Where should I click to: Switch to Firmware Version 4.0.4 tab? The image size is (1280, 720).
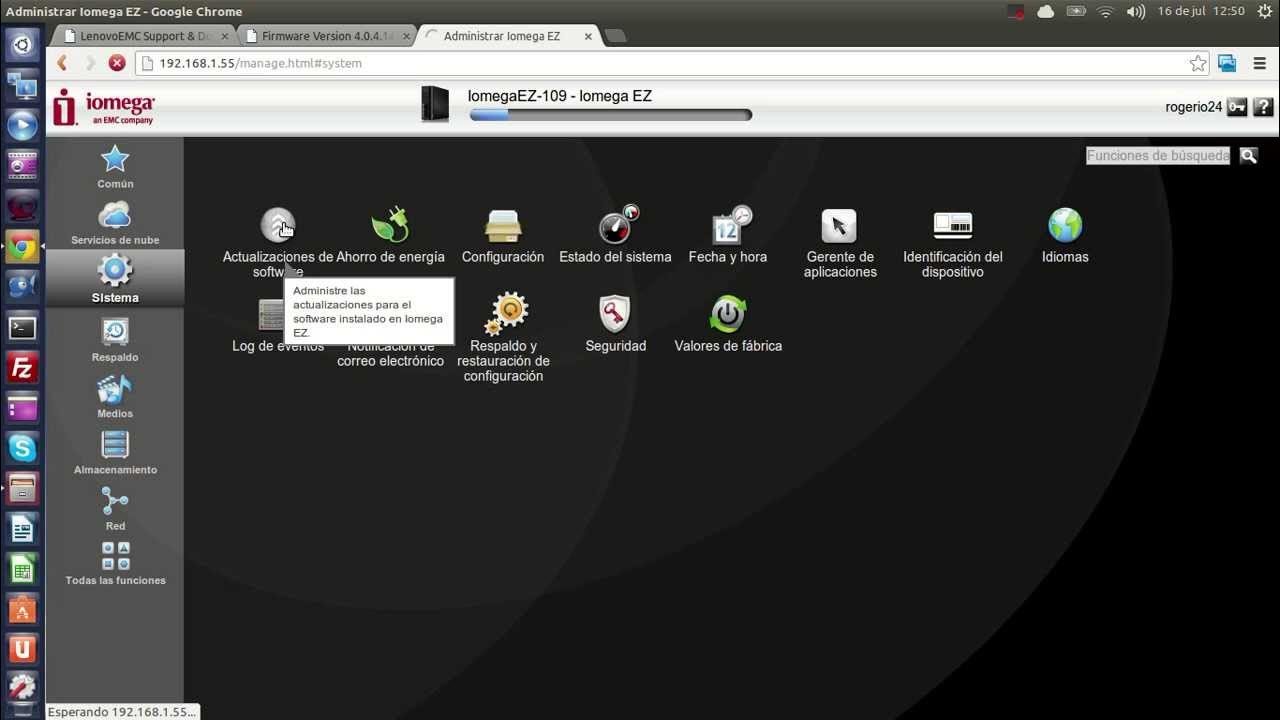tap(327, 36)
